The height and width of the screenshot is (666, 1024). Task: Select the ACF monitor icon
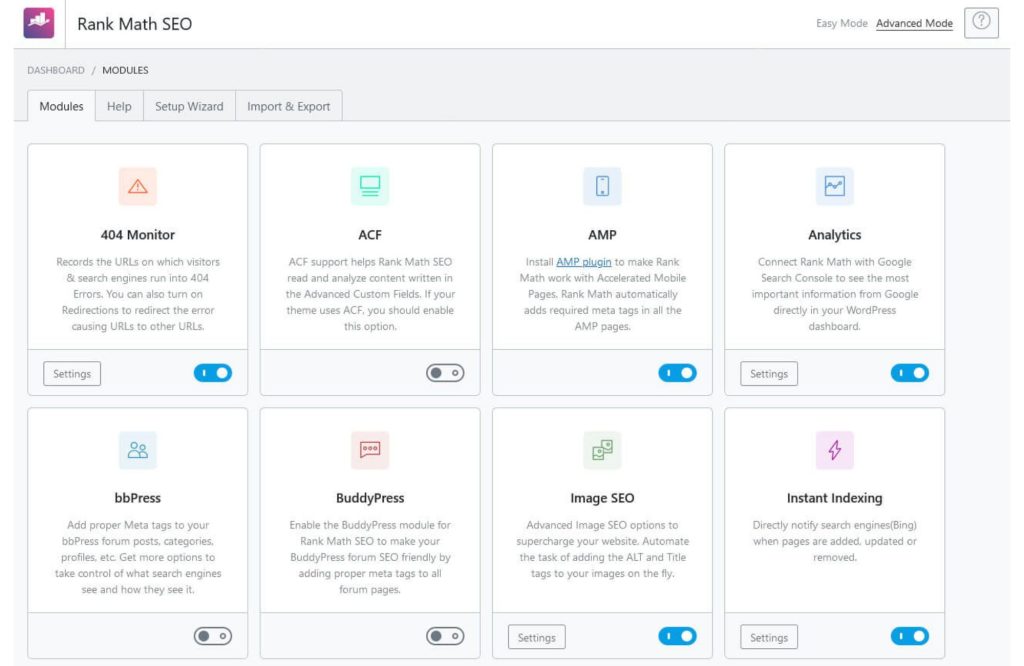[369, 186]
